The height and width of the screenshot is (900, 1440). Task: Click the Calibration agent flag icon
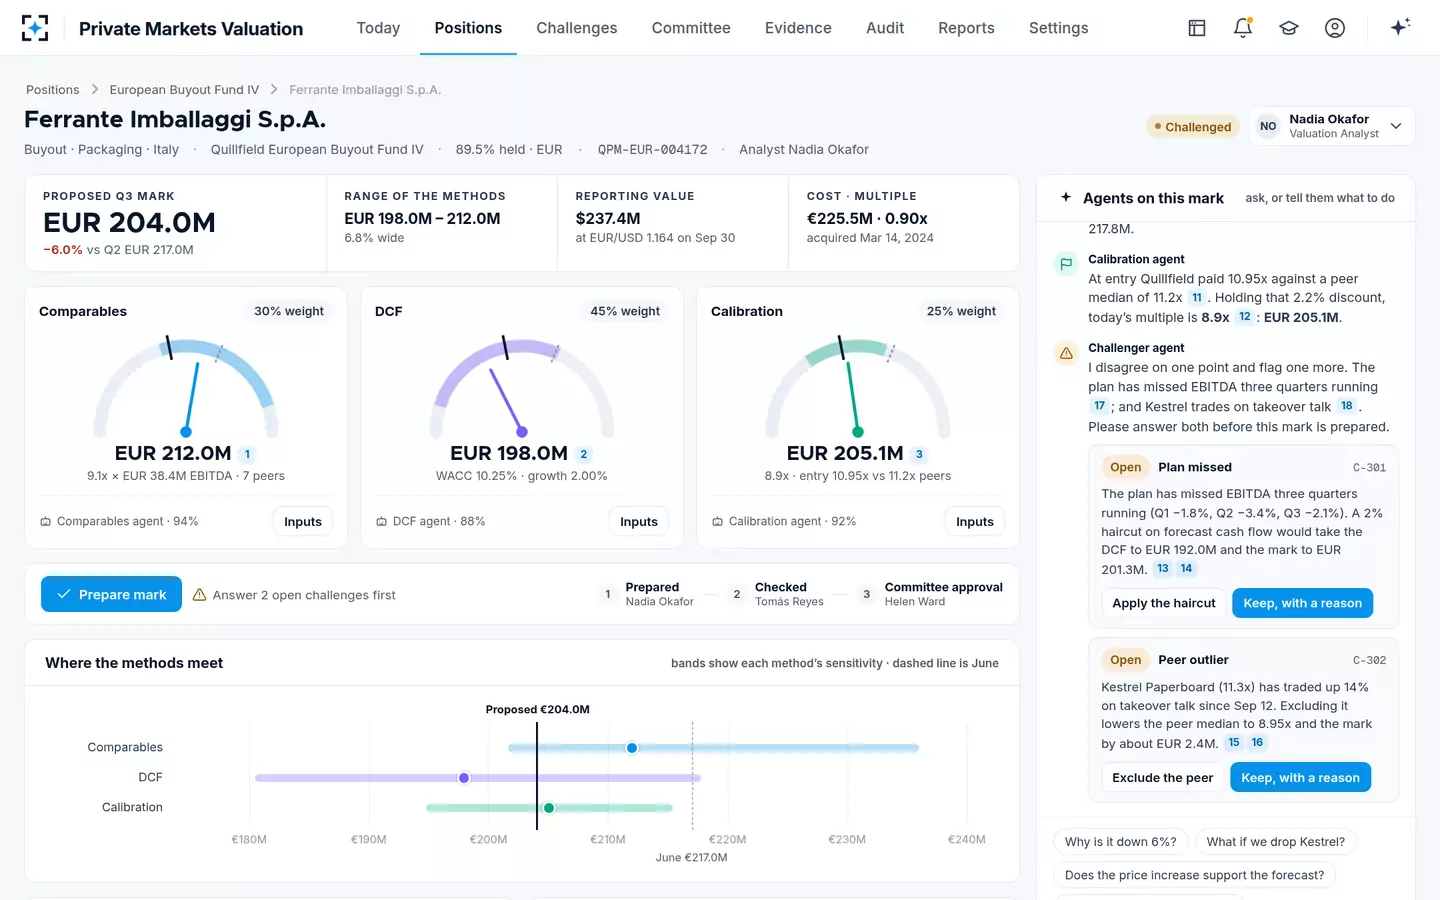coord(1066,264)
